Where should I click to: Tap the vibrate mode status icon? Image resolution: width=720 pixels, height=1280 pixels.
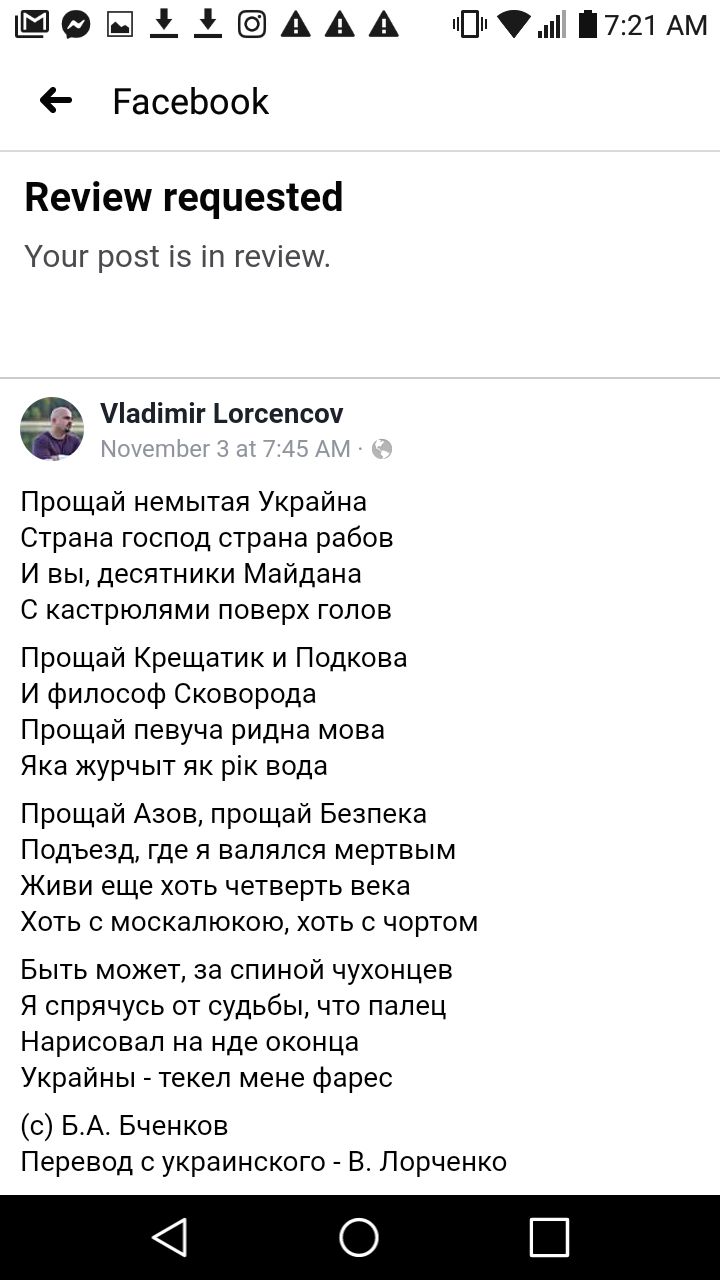point(469,24)
